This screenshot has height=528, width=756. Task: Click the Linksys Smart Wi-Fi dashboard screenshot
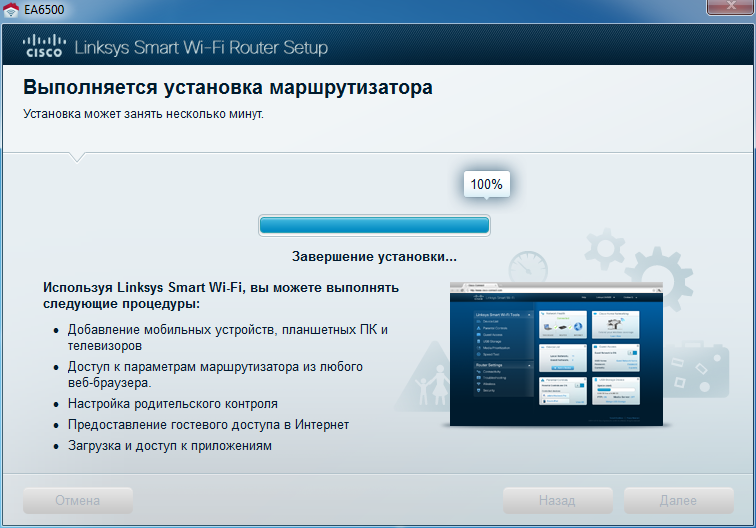point(556,354)
